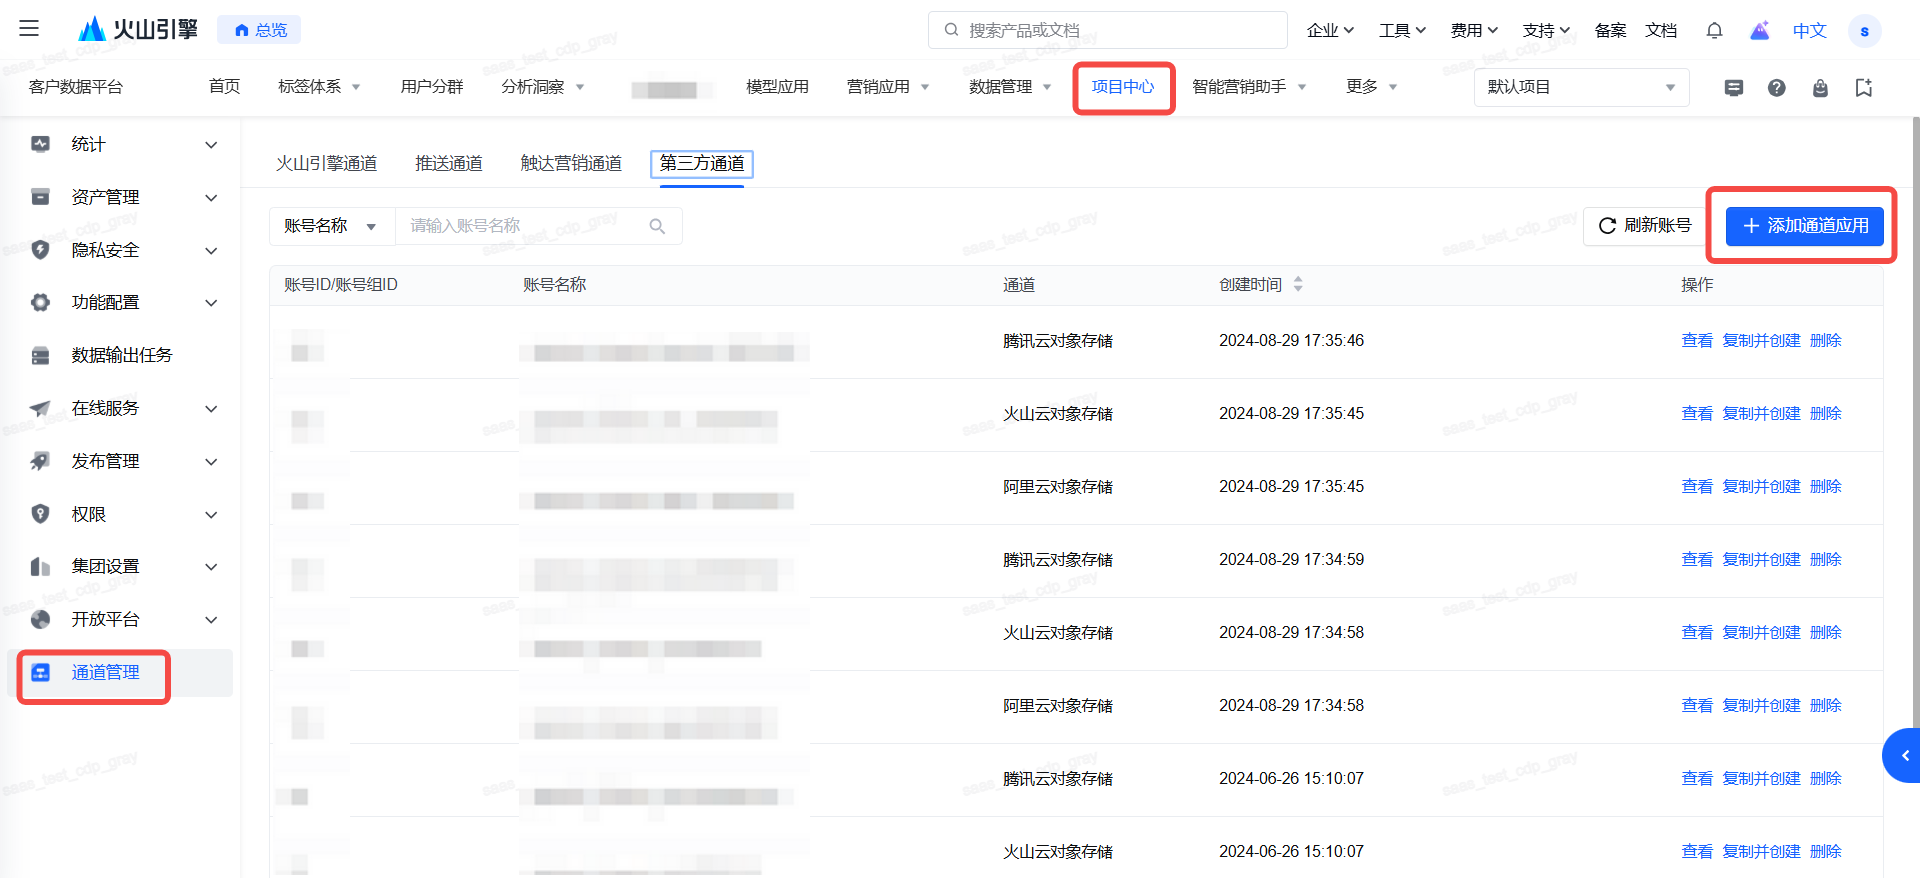The image size is (1920, 878).
Task: Expand the 隐私安全 sidebar section
Action: point(211,251)
